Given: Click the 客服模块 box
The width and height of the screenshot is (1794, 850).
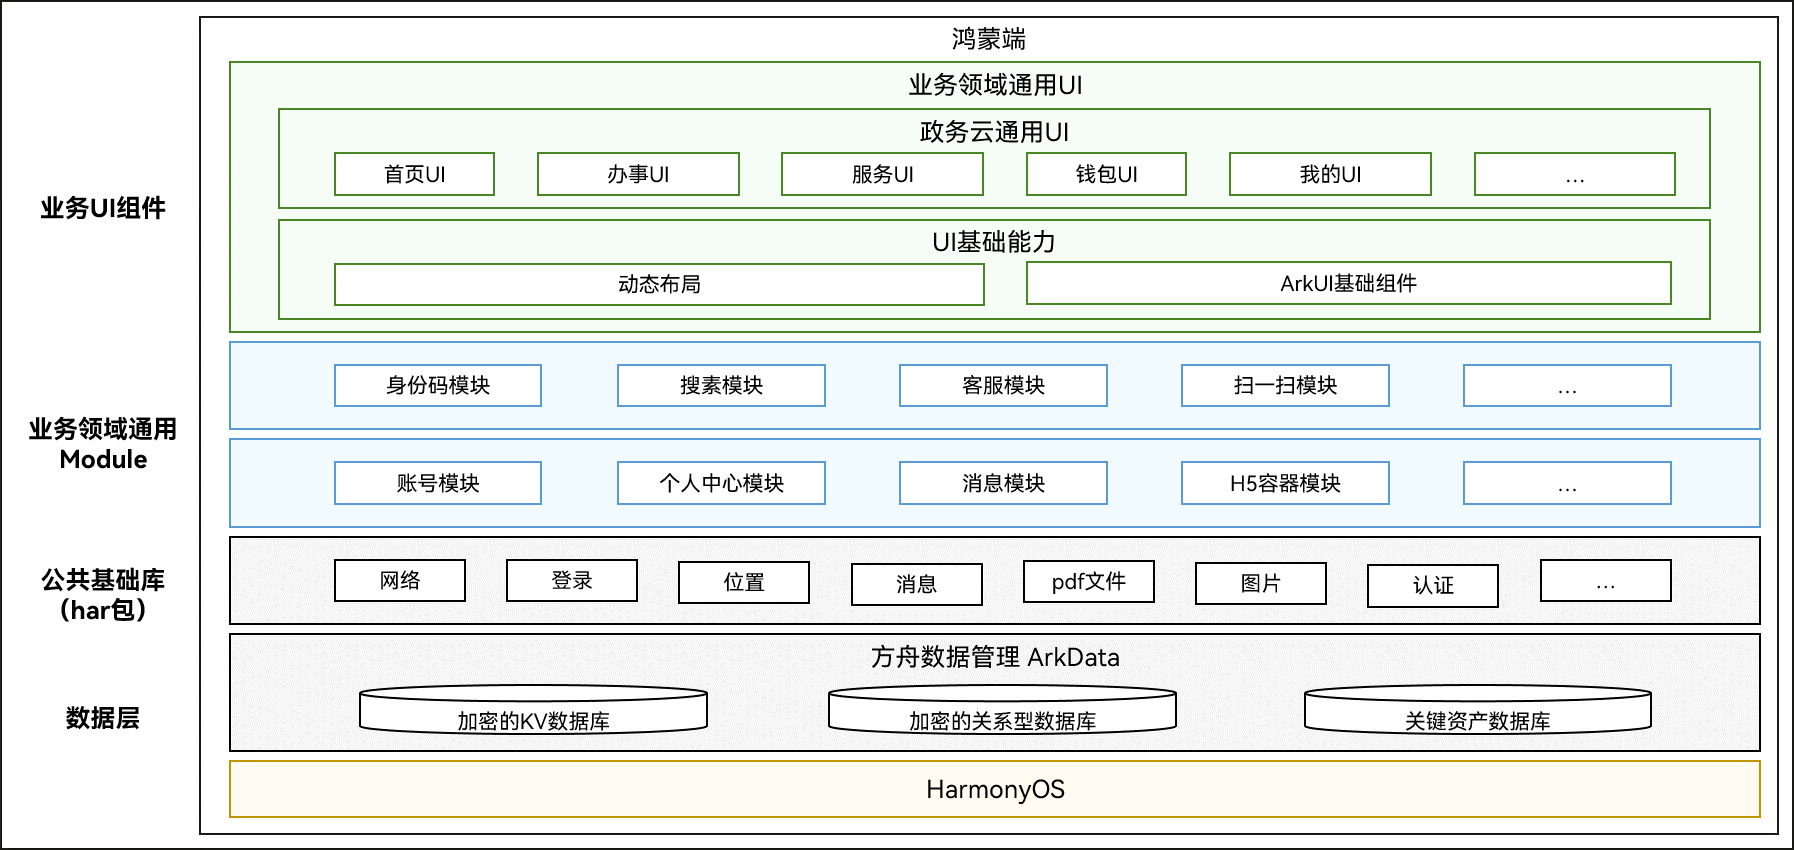Looking at the screenshot, I should (x=1003, y=385).
